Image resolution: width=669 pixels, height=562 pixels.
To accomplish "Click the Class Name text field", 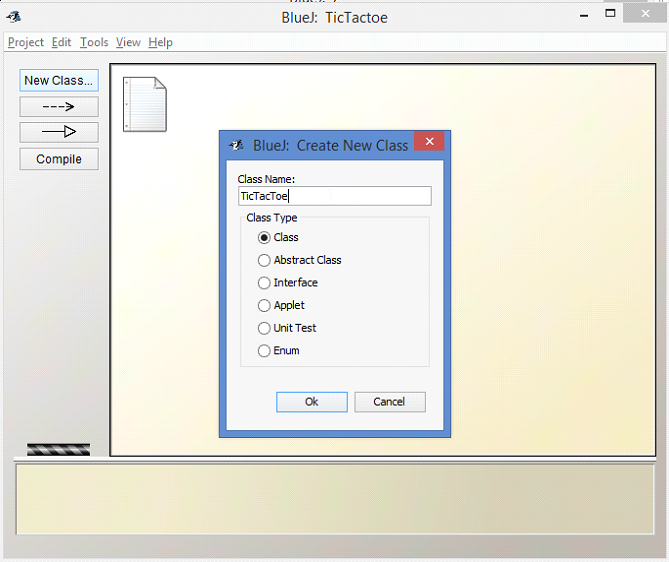I will 334,196.
